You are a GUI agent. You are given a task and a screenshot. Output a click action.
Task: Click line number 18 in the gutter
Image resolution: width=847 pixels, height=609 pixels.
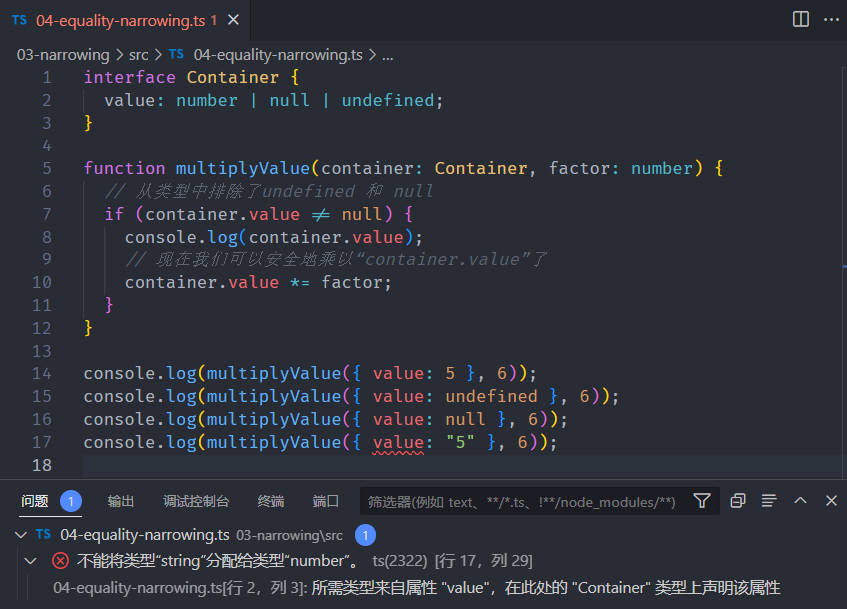(42, 465)
